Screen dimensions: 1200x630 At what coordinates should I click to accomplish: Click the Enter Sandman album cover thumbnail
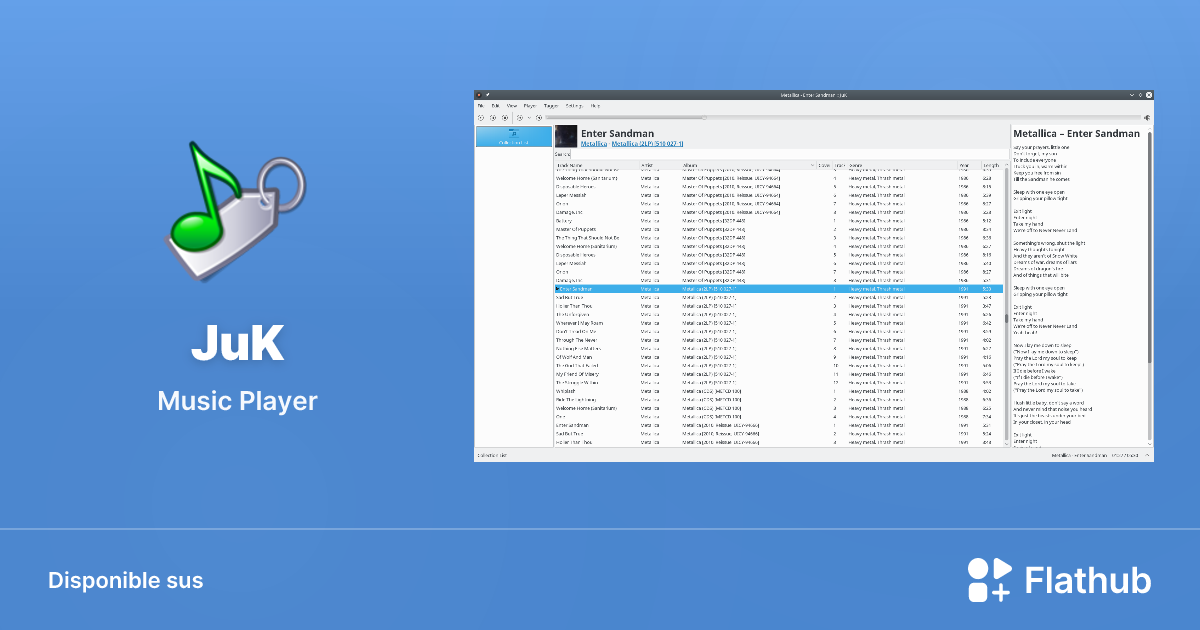pyautogui.click(x=566, y=136)
